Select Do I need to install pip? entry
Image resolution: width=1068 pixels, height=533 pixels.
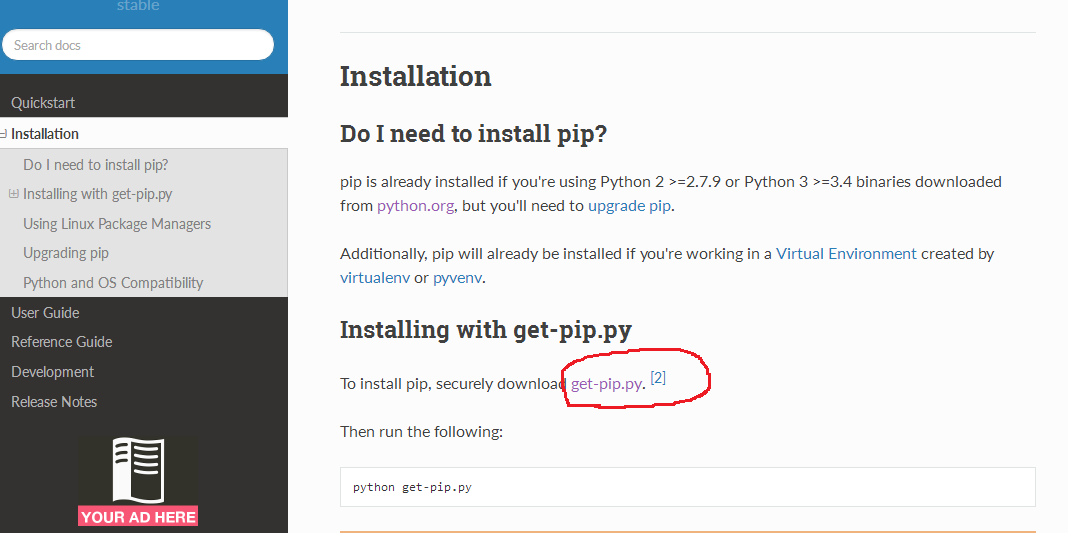95,165
